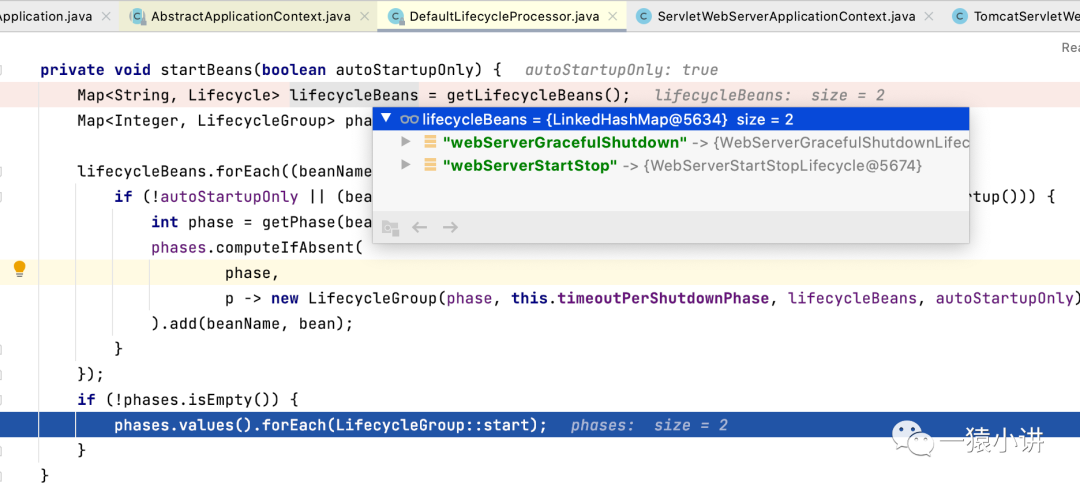Click the glasses watch icon beside lifecycleBeans
Viewport: 1080px width, 488px height.
pos(409,120)
